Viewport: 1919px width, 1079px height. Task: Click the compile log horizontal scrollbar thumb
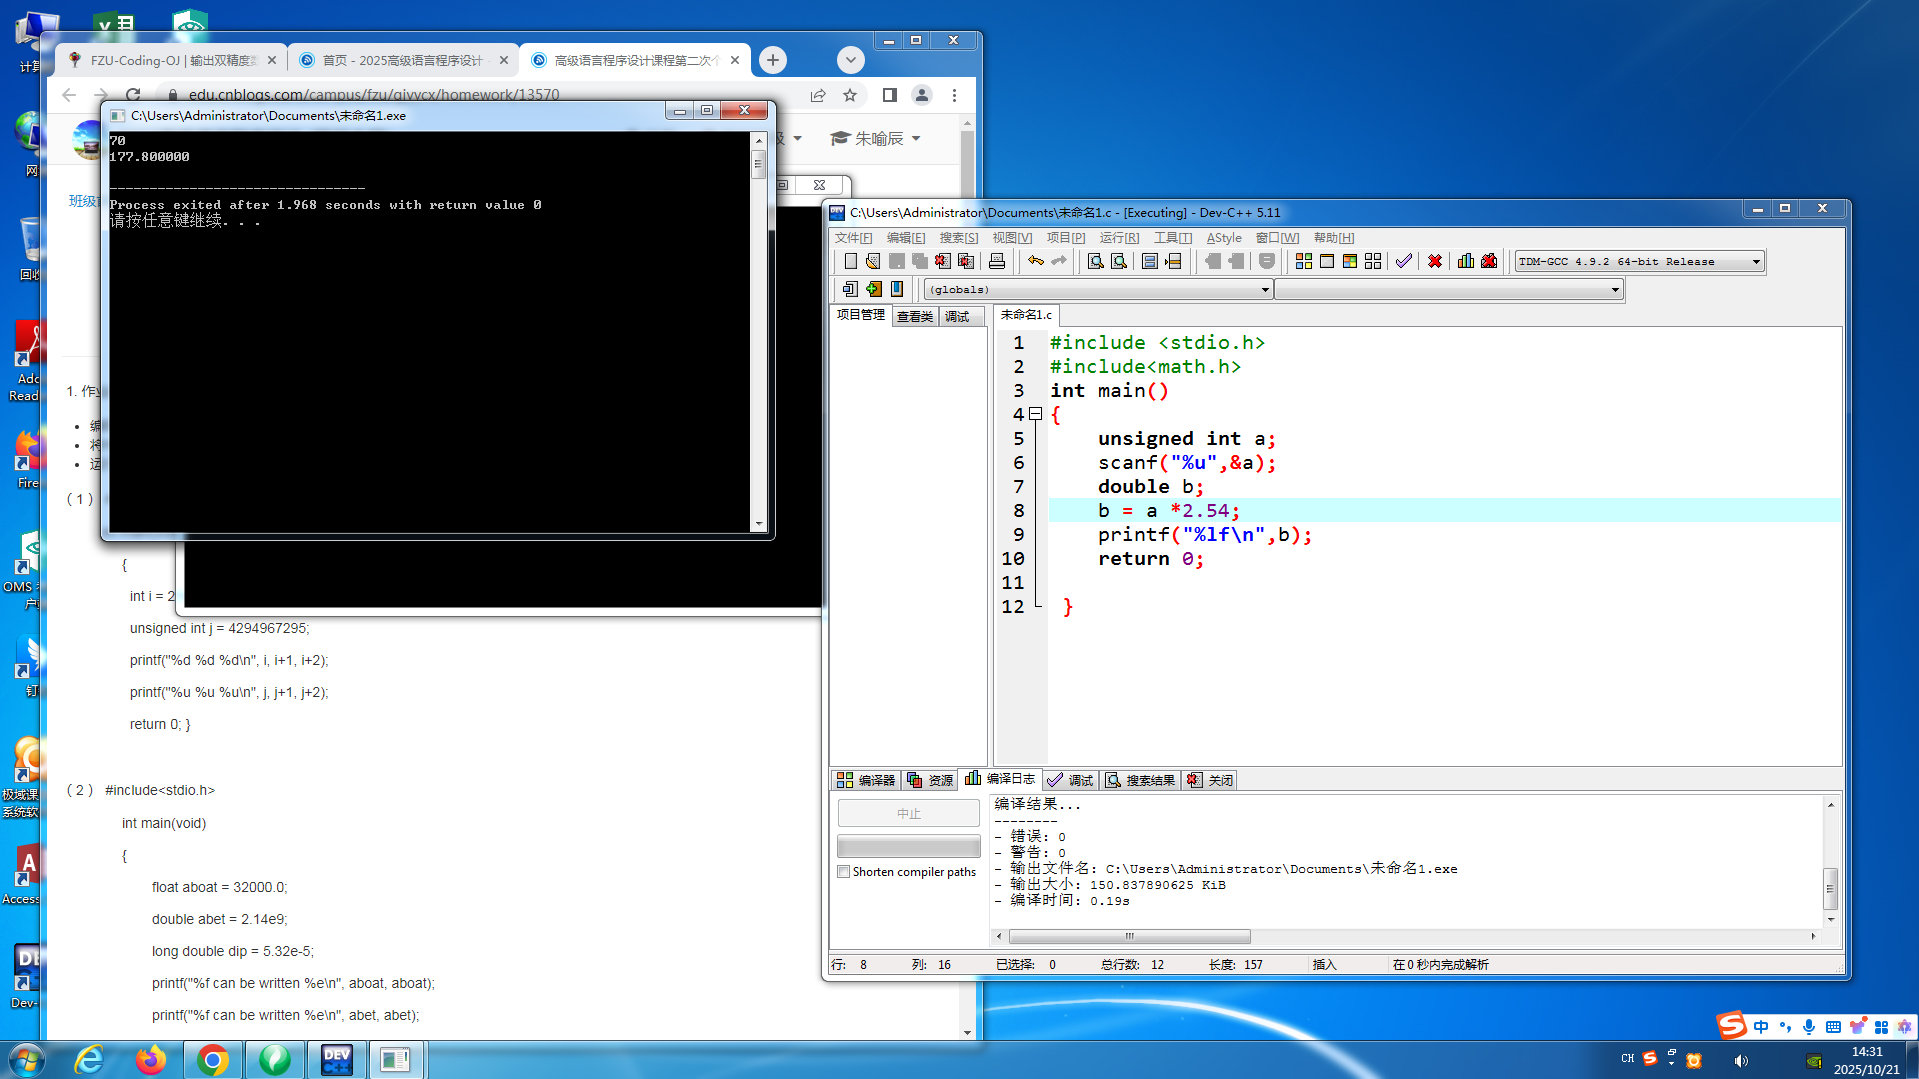coord(1129,937)
